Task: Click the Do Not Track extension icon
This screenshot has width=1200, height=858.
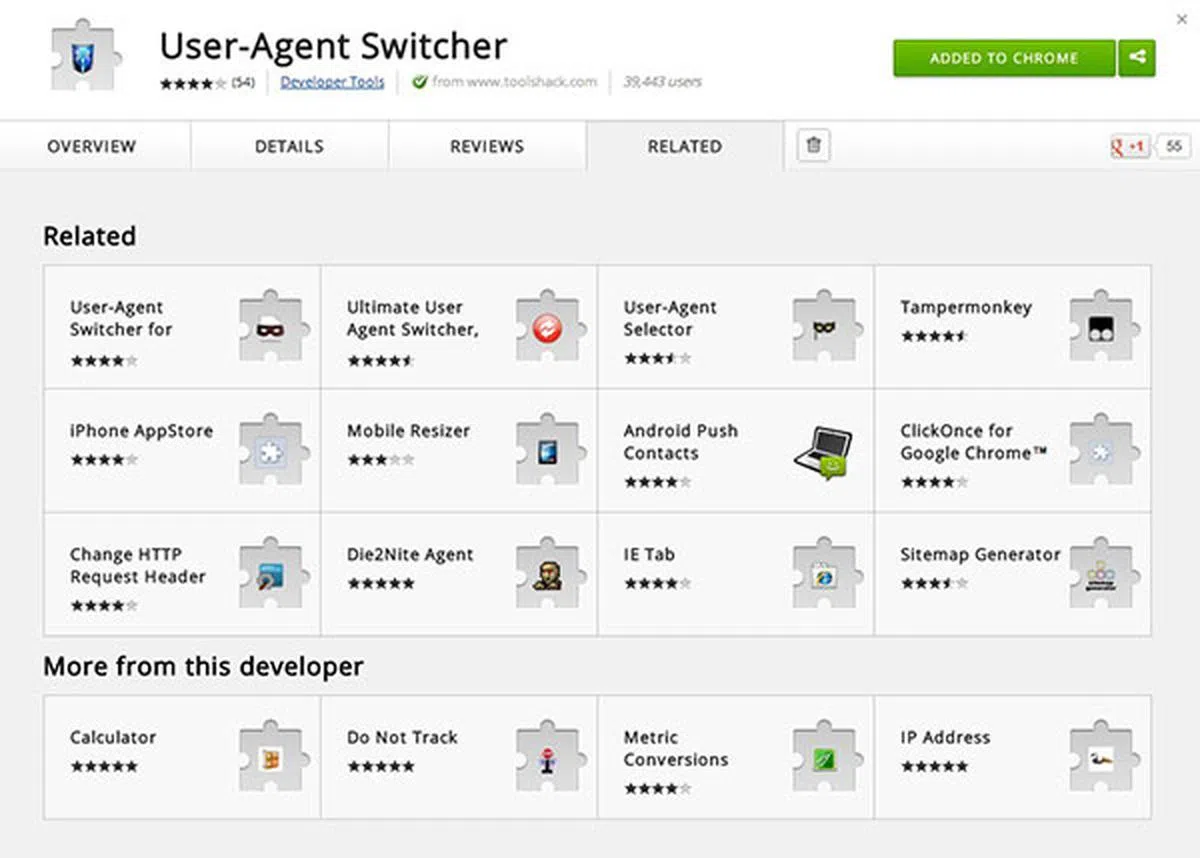Action: point(547,758)
